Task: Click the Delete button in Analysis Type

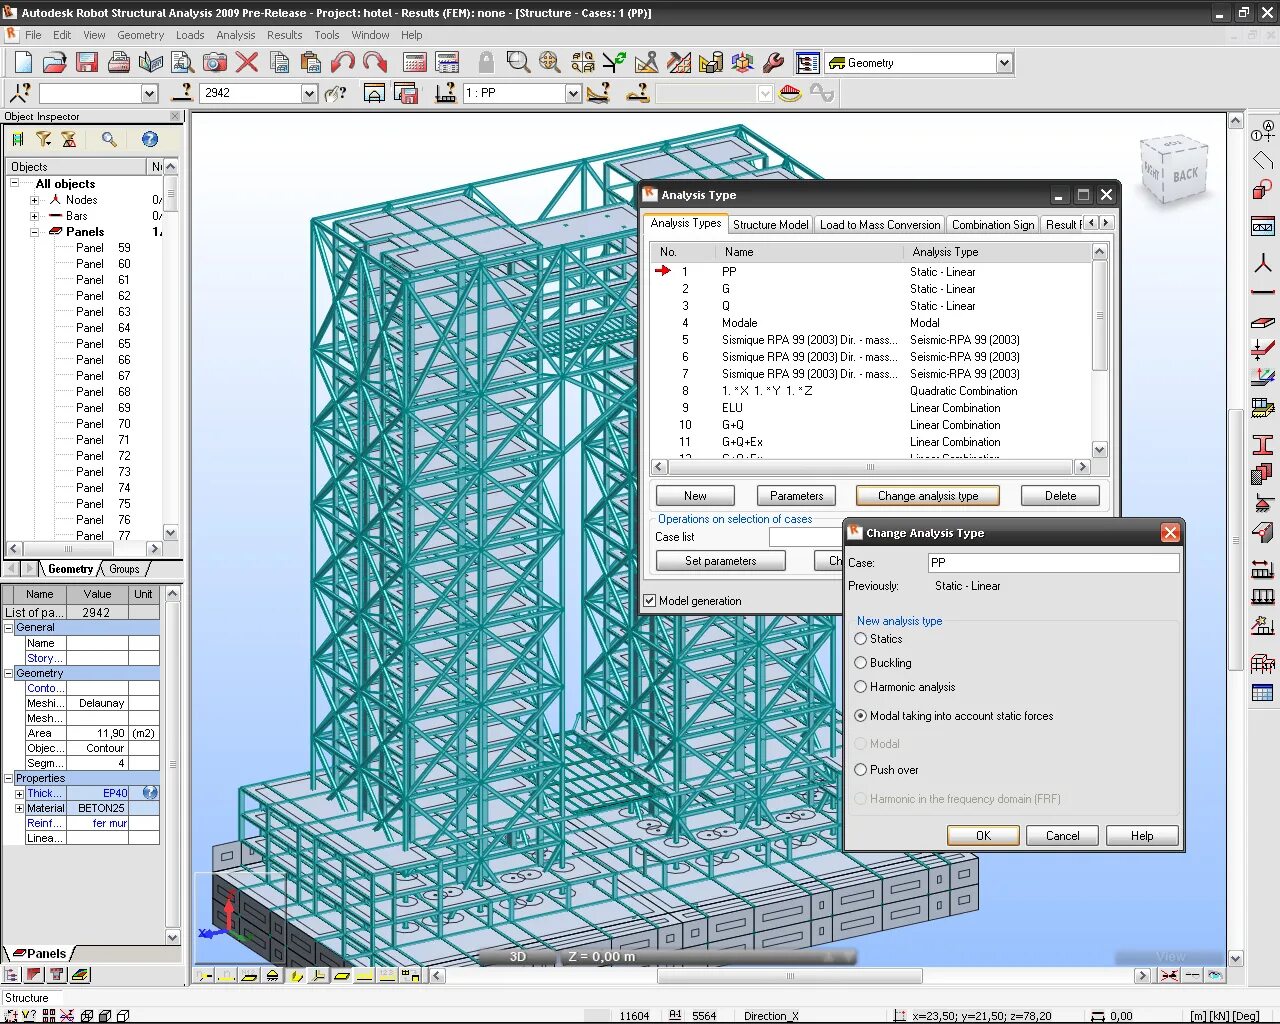Action: (x=1060, y=496)
